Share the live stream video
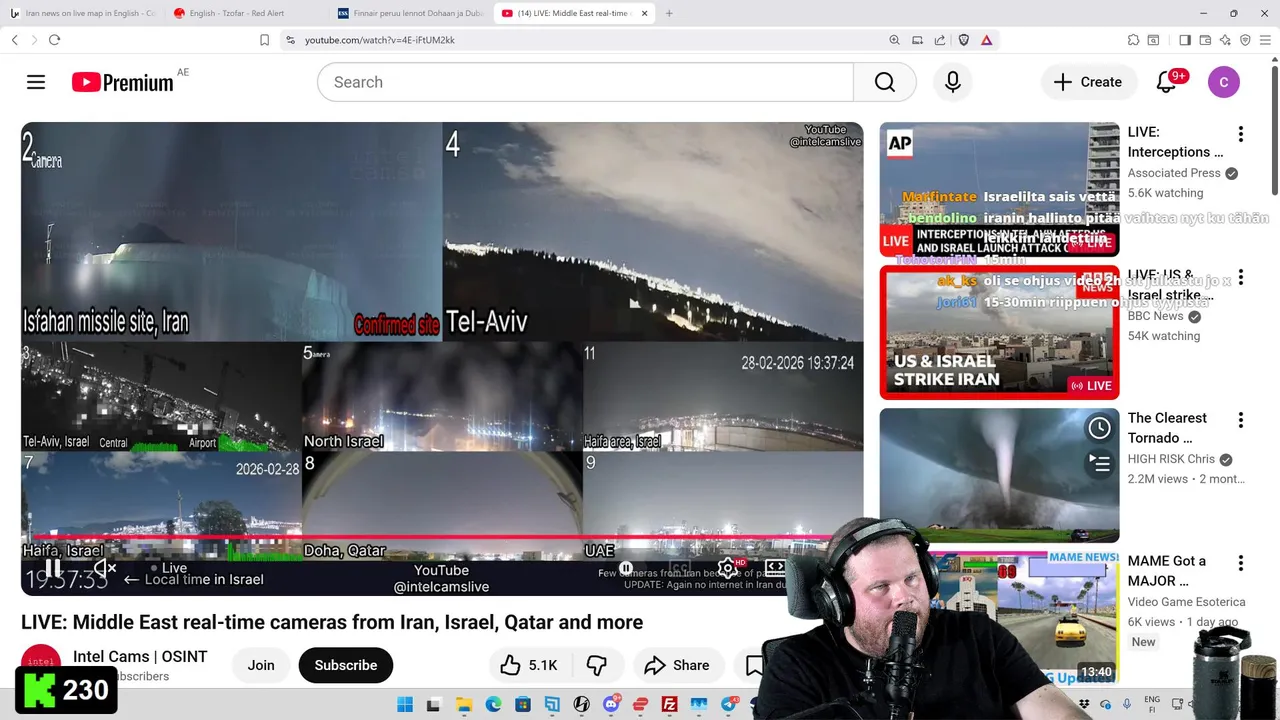This screenshot has height=720, width=1280. click(677, 665)
